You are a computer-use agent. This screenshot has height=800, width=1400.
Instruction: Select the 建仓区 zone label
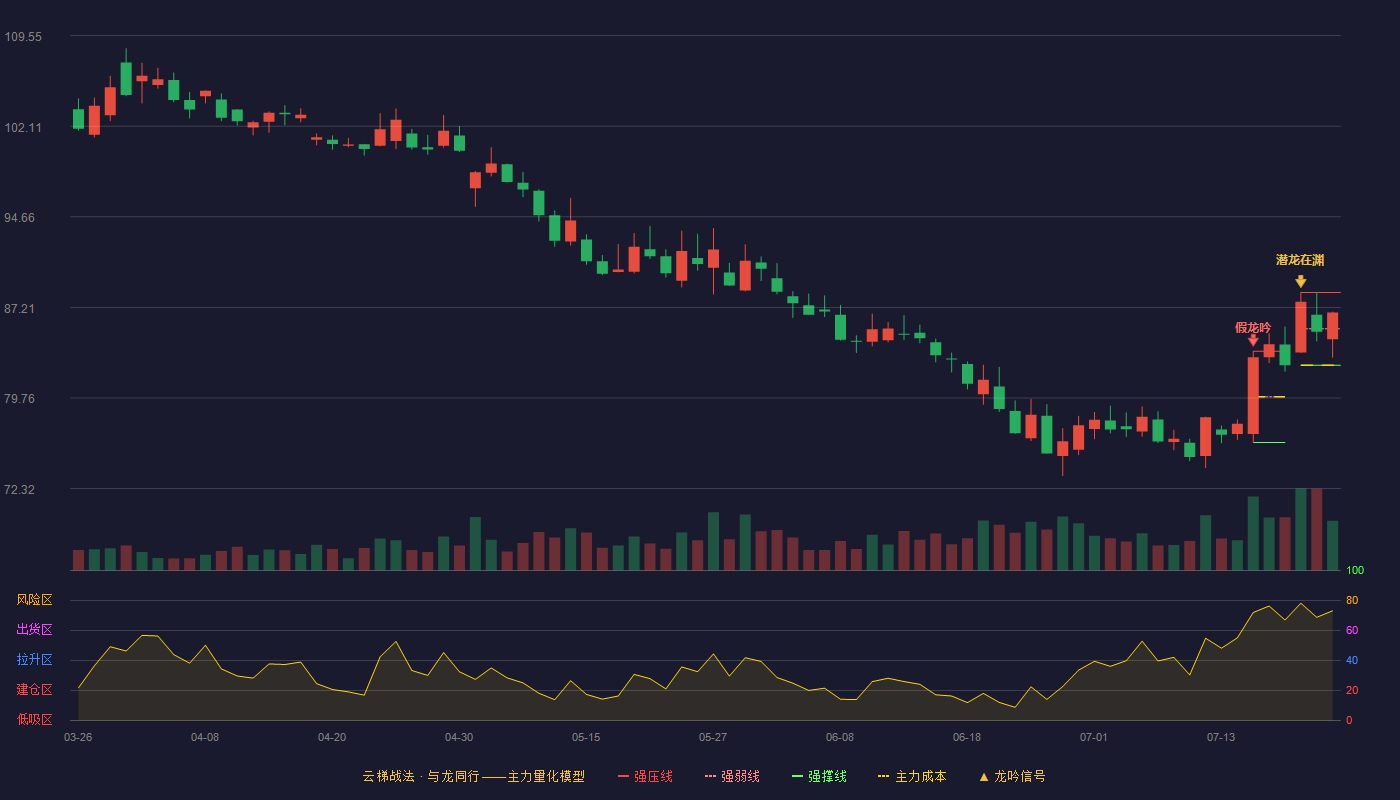tap(34, 690)
